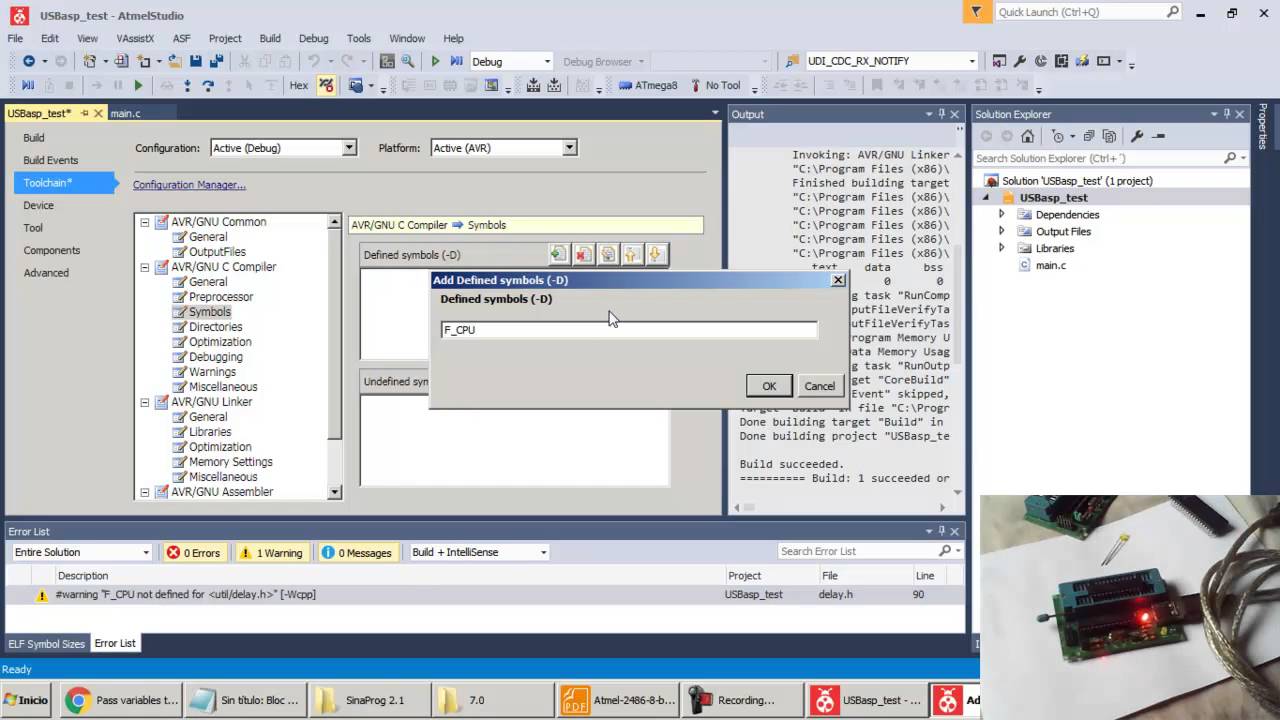Screen dimensions: 1280x720
Task: Click the Move Down arrow above symbols list
Action: point(655,255)
